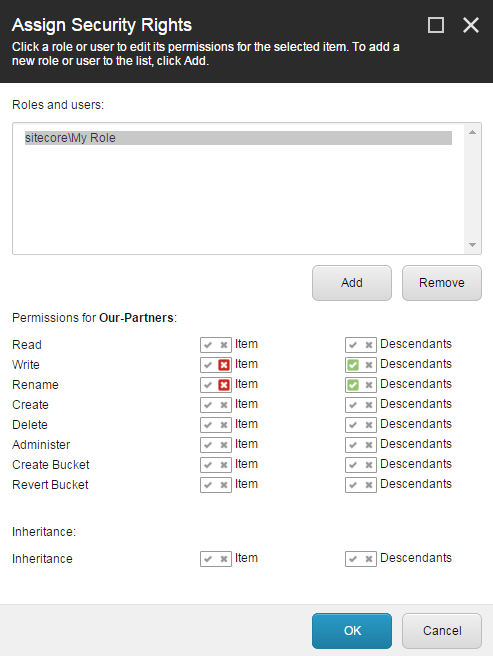The height and width of the screenshot is (656, 493).
Task: Click the Add button
Action: click(352, 283)
